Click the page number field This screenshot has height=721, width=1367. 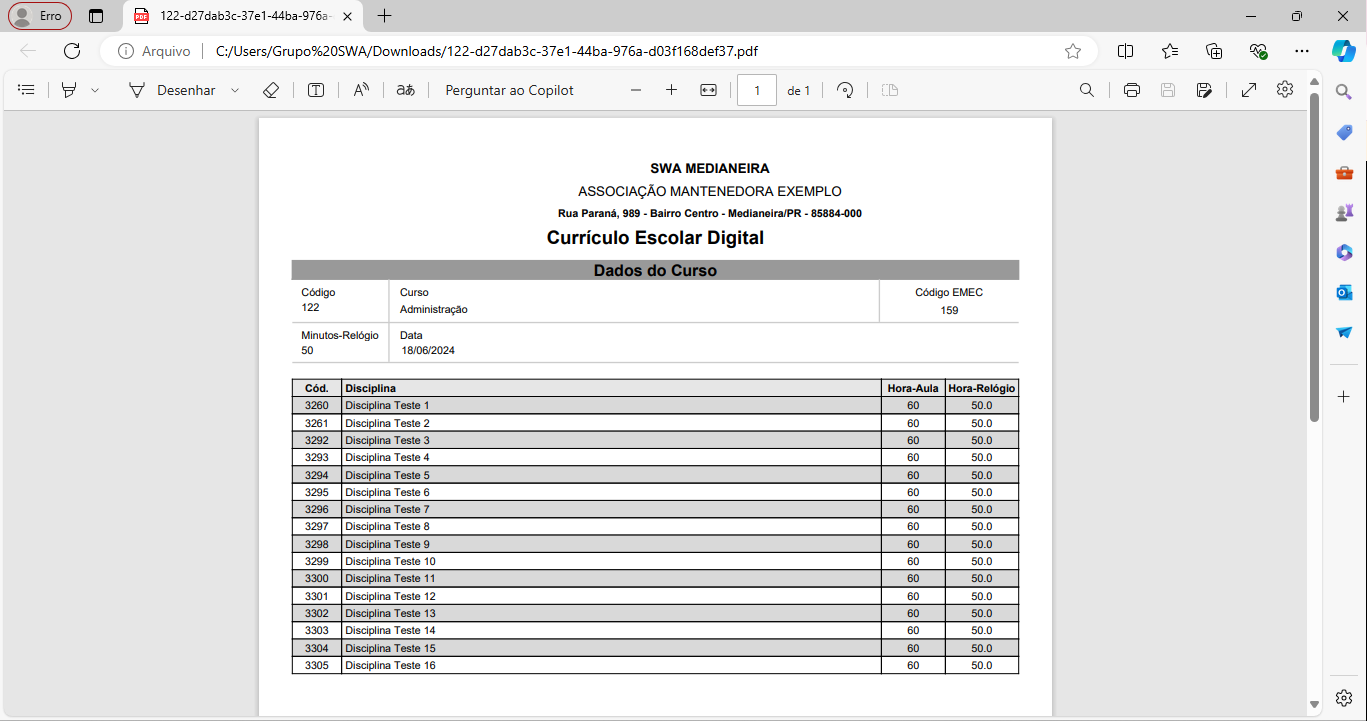[757, 90]
